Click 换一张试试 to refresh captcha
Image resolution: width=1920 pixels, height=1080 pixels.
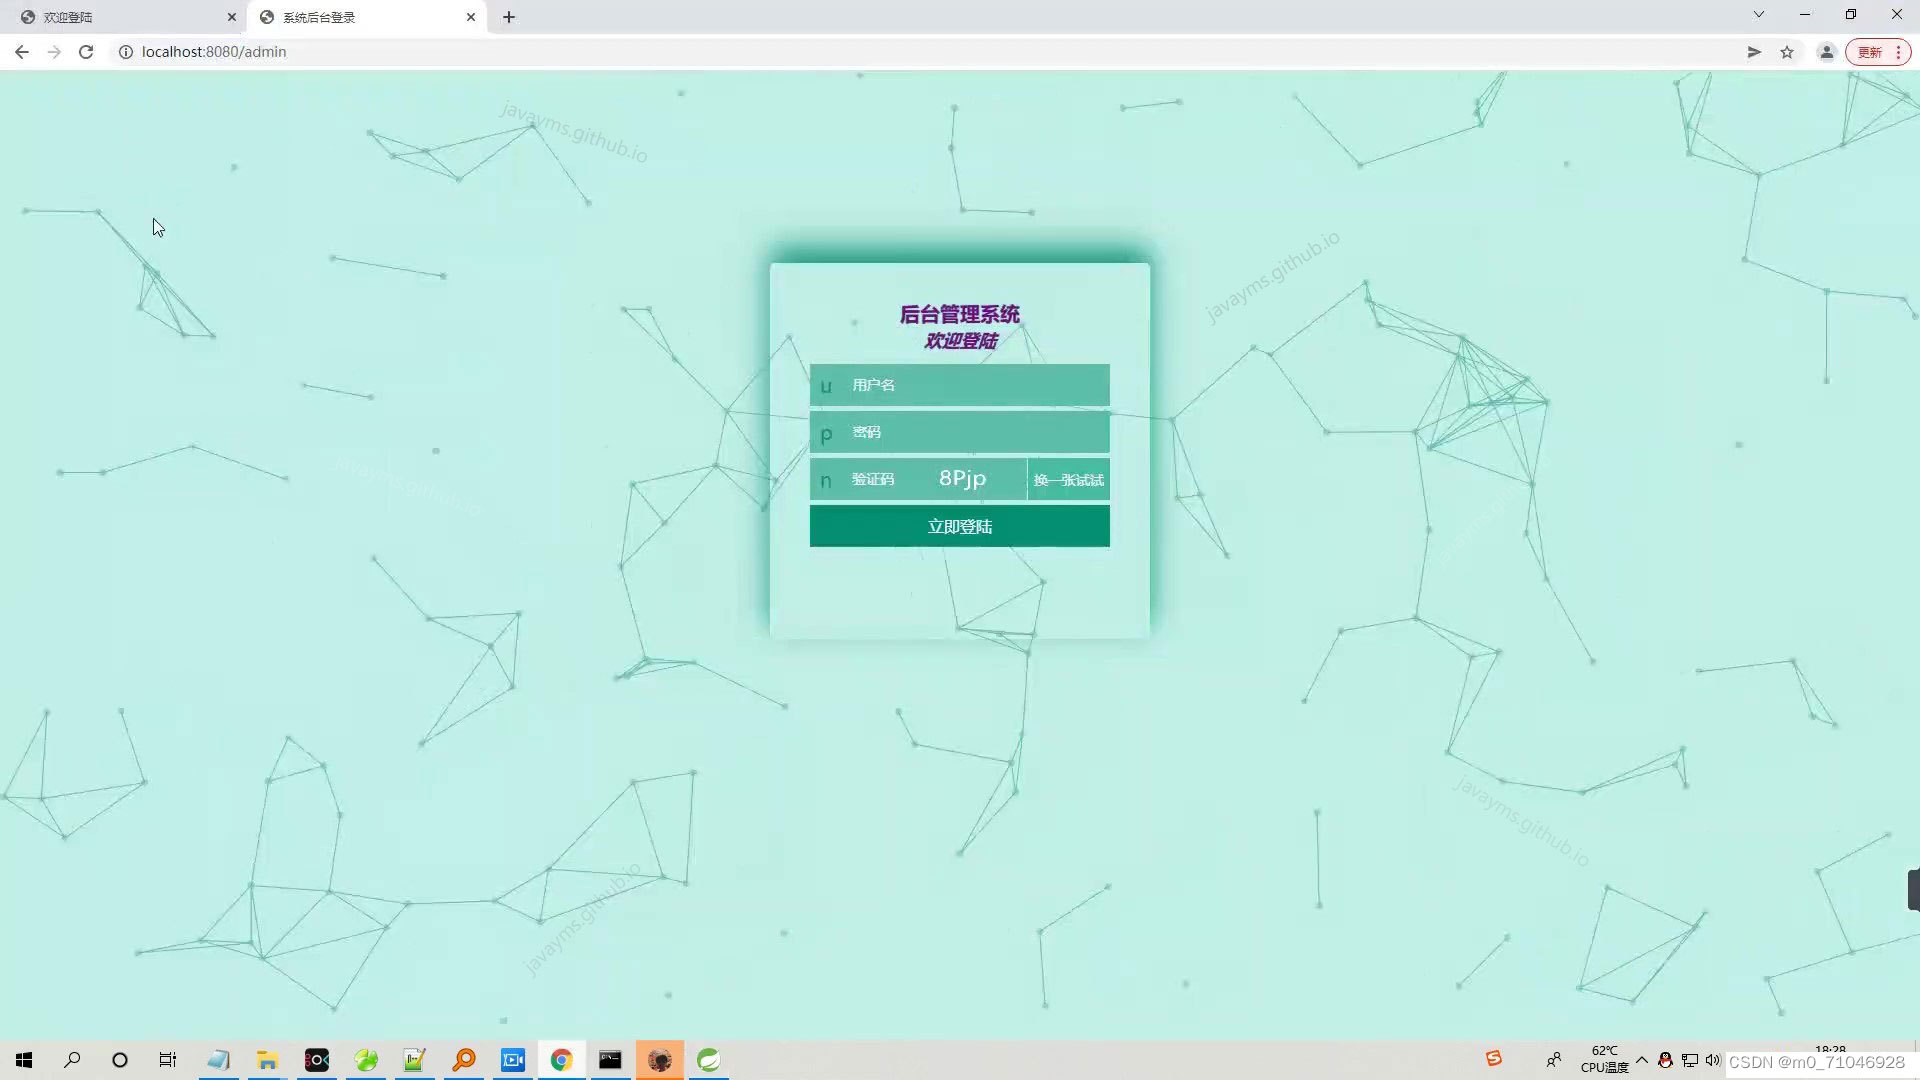pyautogui.click(x=1068, y=480)
